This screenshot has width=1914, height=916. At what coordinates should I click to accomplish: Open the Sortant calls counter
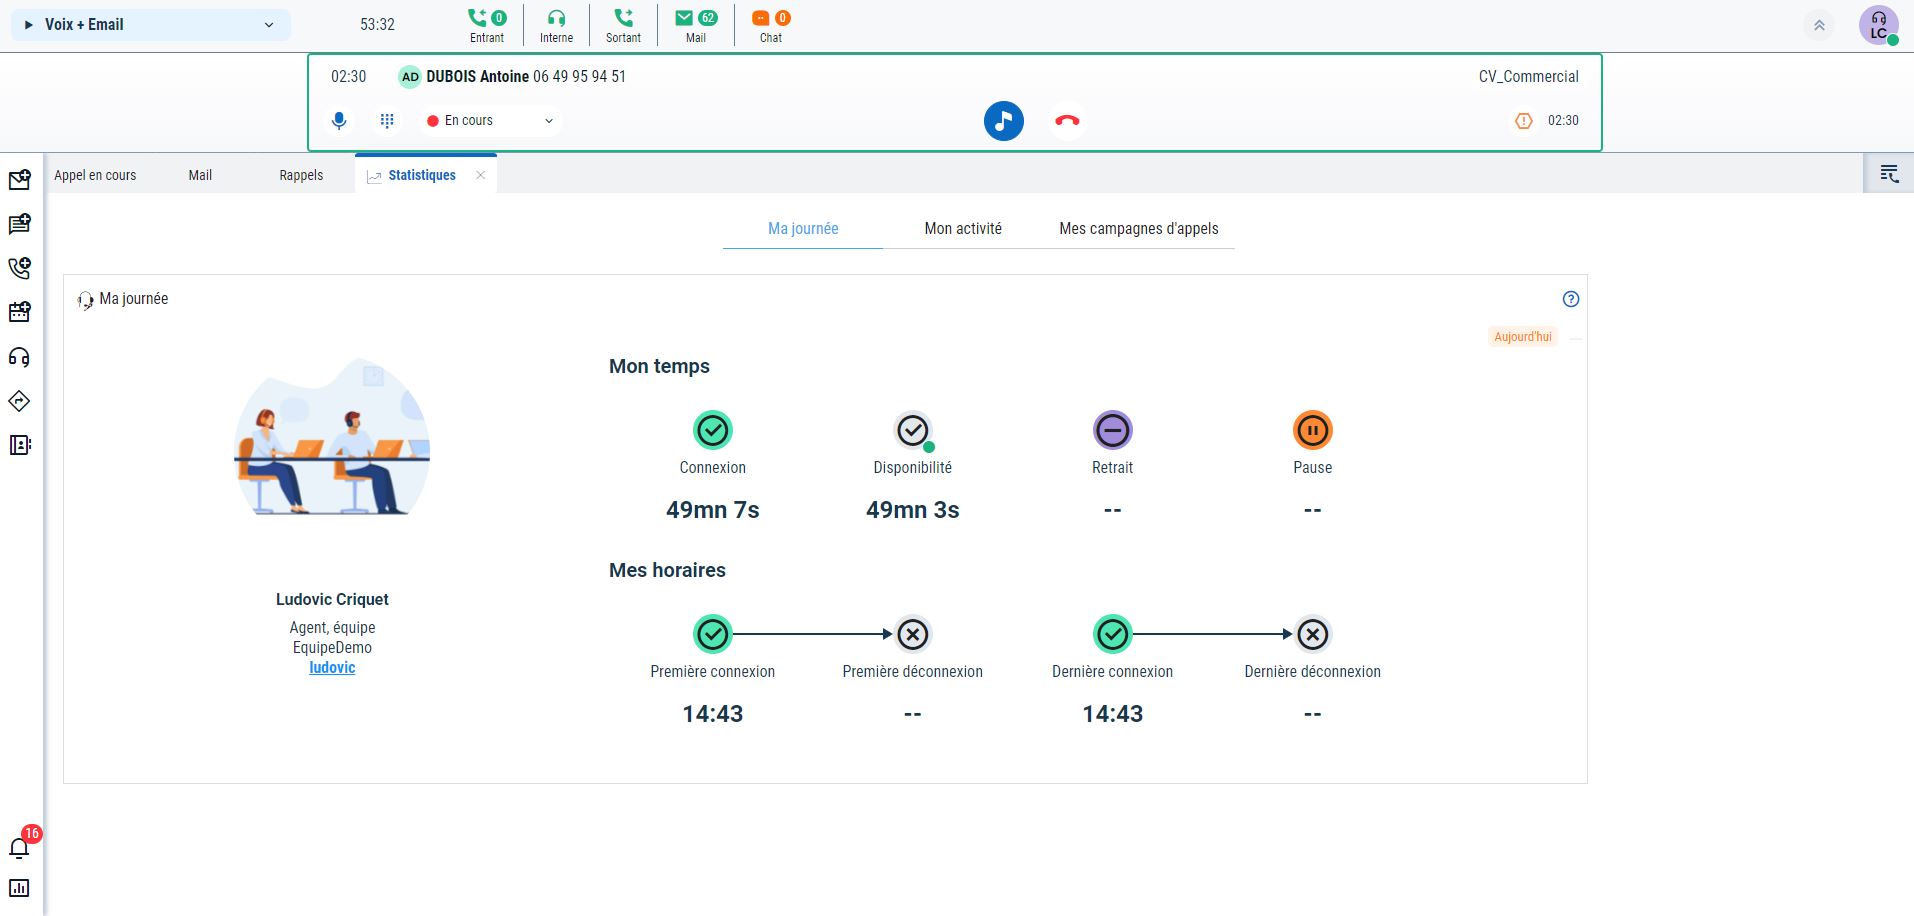pyautogui.click(x=623, y=24)
